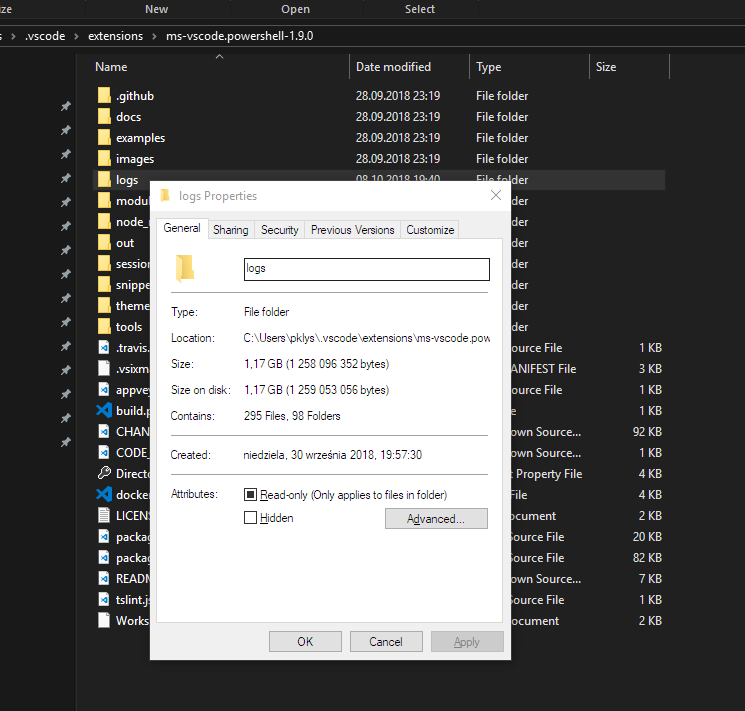This screenshot has width=745, height=711.
Task: Open the Previous Versions tab
Action: coord(353,230)
